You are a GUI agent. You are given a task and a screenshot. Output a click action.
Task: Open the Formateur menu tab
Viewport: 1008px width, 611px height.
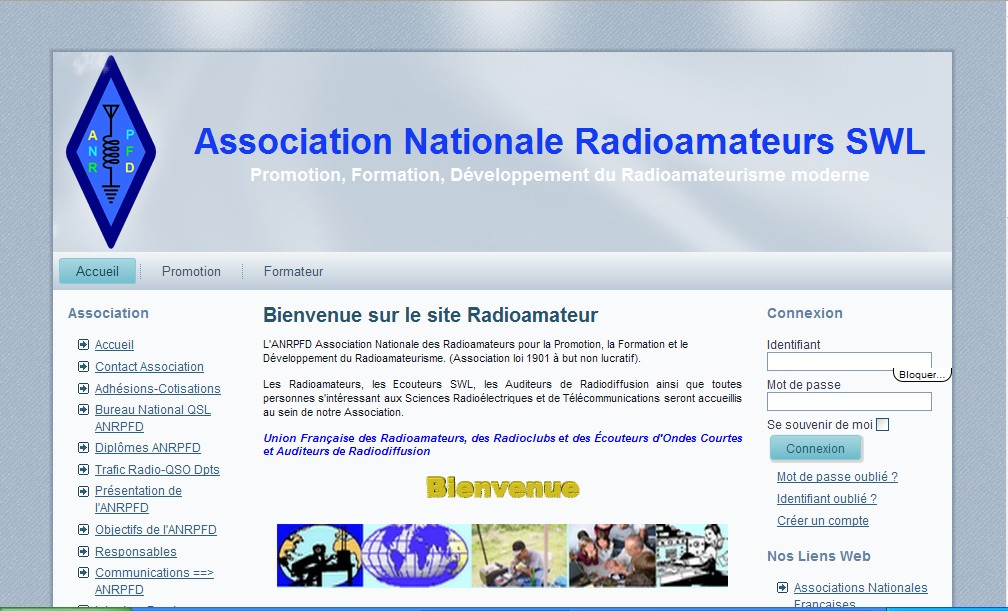(293, 271)
